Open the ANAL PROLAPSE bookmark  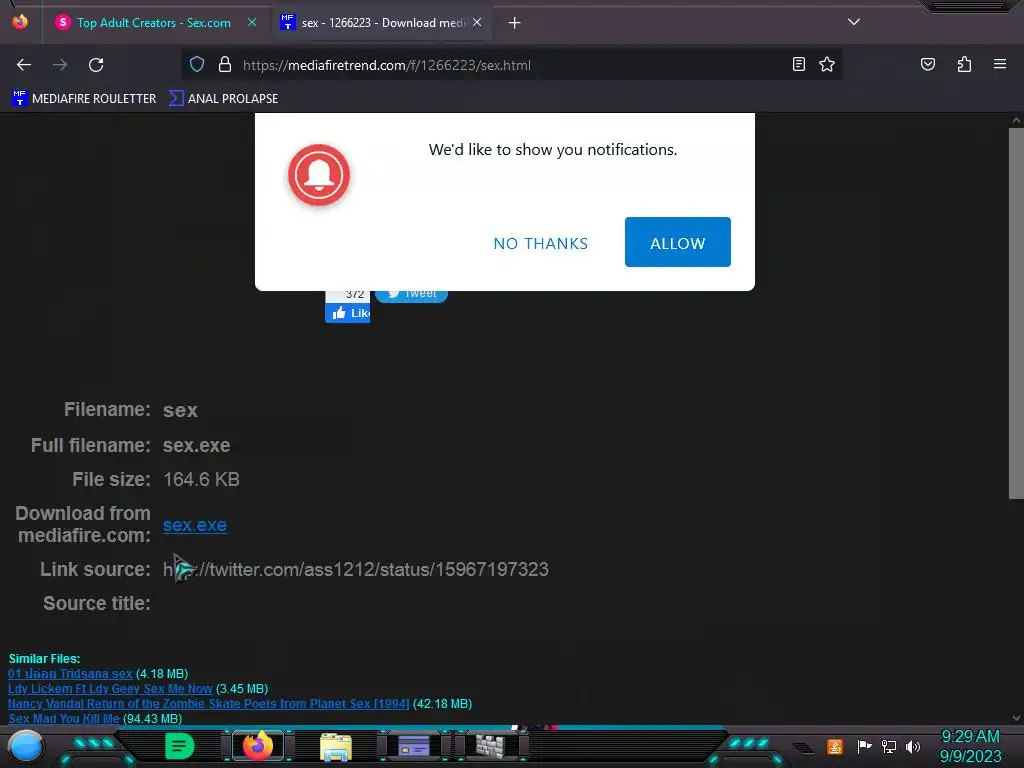click(x=223, y=99)
